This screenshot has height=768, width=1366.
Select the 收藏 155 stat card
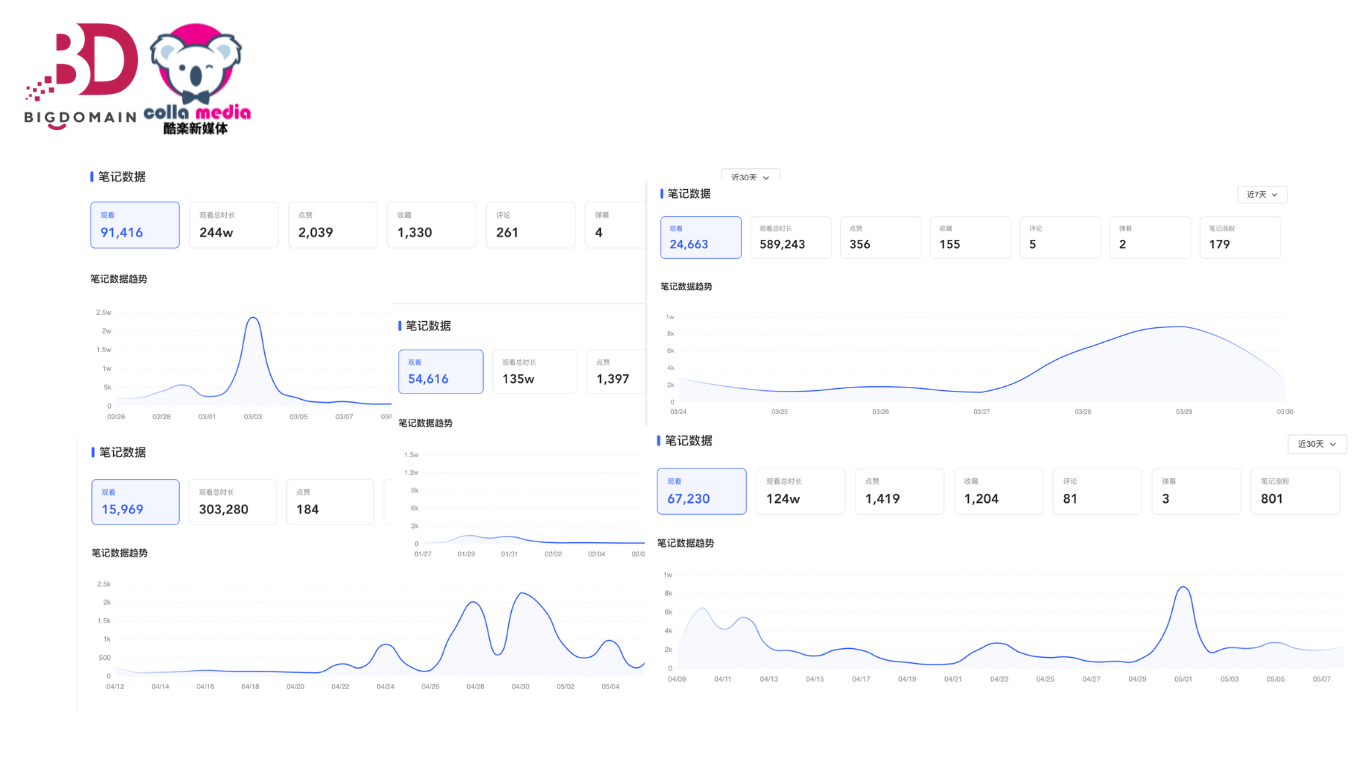971,238
